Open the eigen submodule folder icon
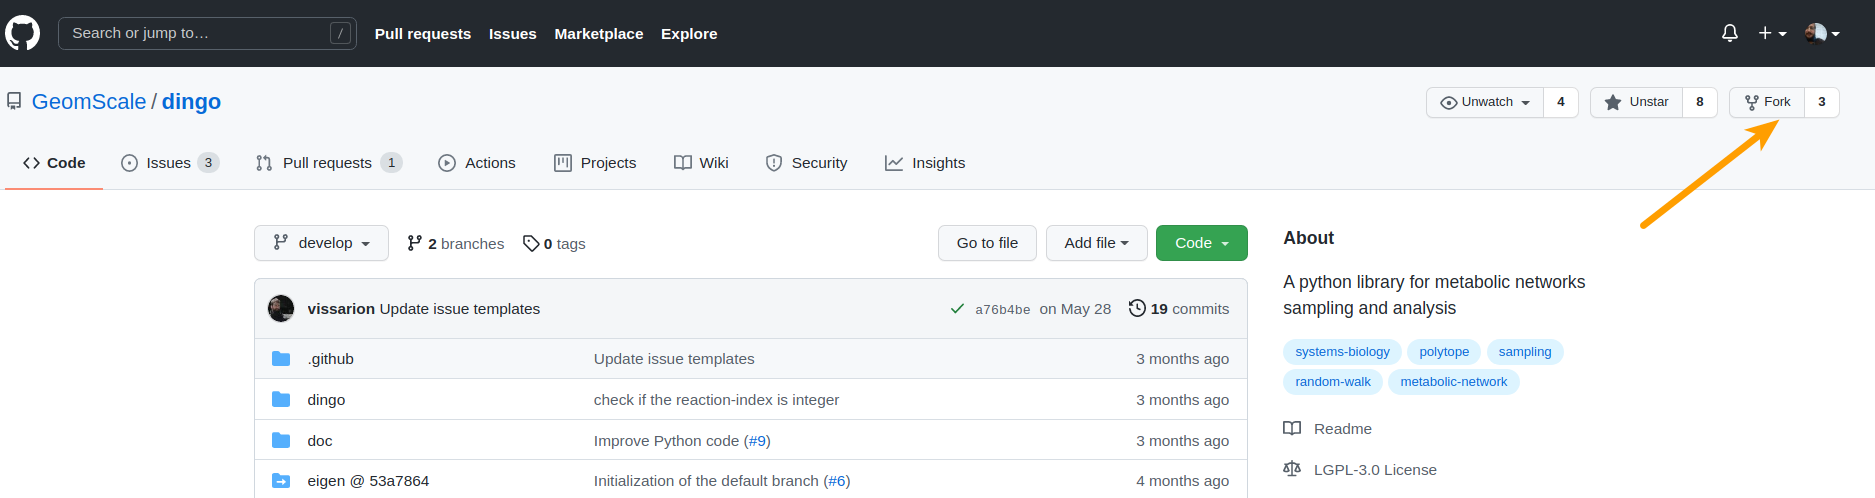Viewport: 1875px width, 498px height. coord(281,481)
